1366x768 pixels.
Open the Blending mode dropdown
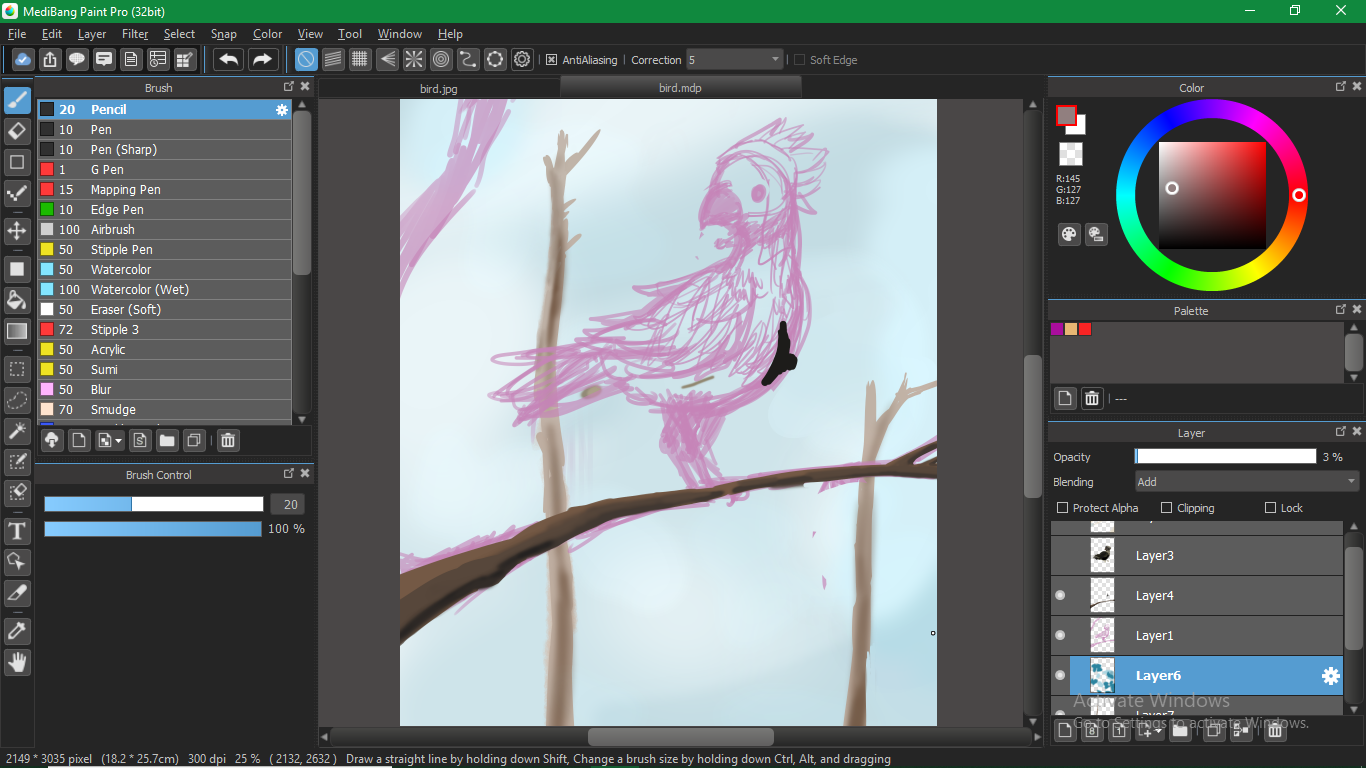pyautogui.click(x=1245, y=482)
